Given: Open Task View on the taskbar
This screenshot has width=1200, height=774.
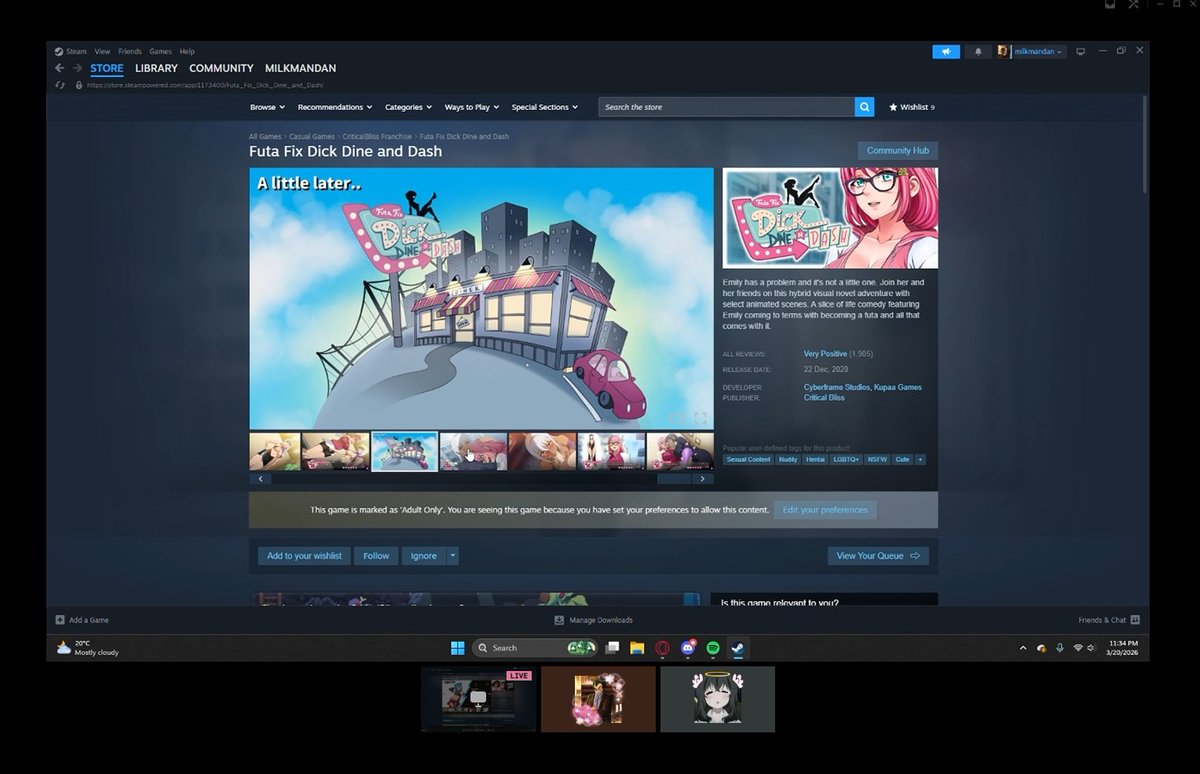Looking at the screenshot, I should tap(613, 648).
